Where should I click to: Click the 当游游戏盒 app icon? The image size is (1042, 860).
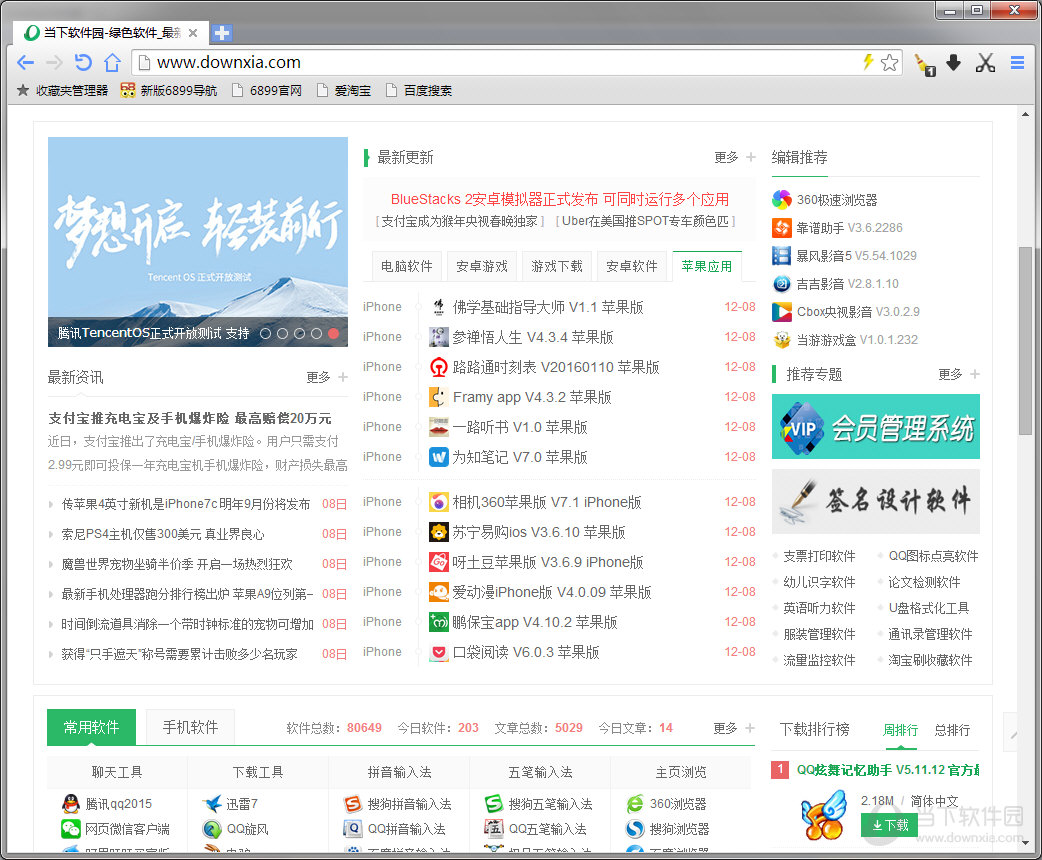point(782,340)
